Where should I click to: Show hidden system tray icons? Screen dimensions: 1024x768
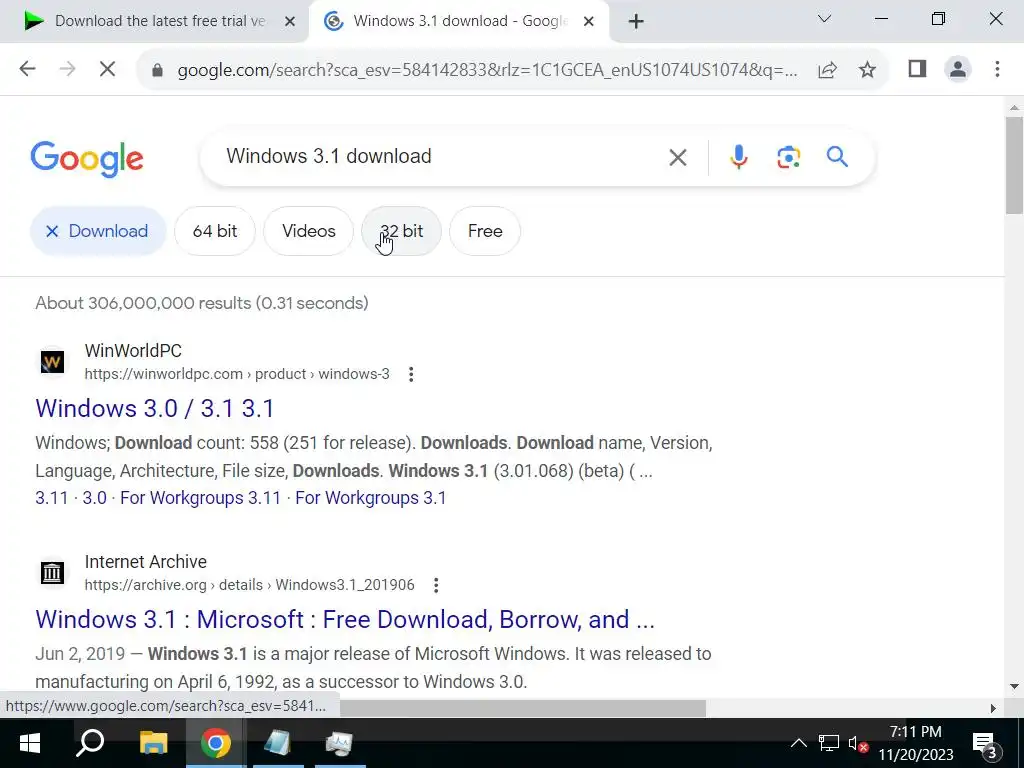click(798, 743)
